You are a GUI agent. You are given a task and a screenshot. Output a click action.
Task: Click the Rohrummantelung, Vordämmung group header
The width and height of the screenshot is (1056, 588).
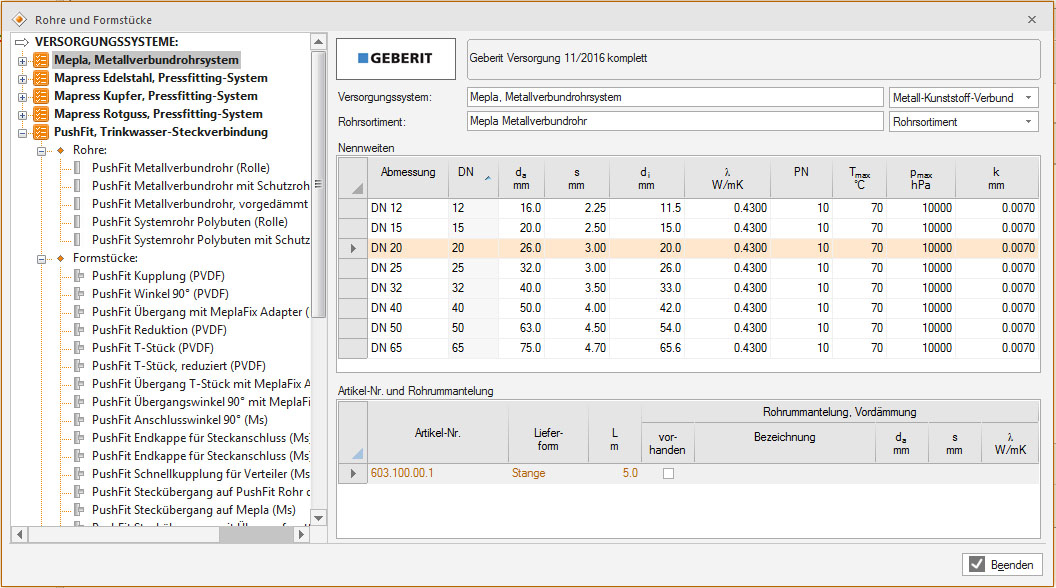click(x=840, y=412)
